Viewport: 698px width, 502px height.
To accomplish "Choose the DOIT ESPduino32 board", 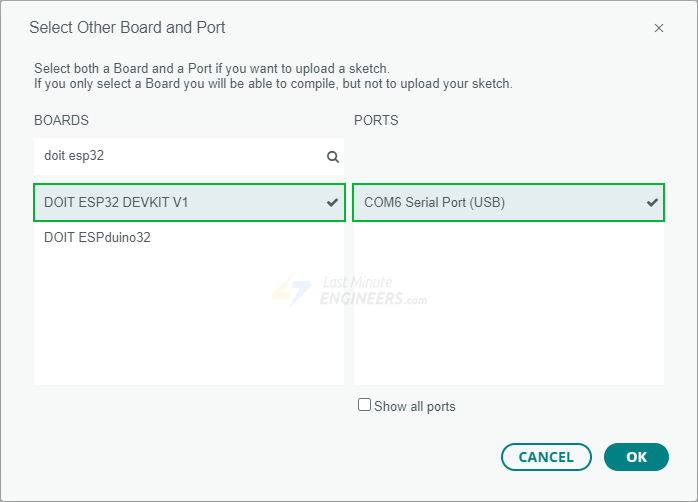I will (x=98, y=238).
